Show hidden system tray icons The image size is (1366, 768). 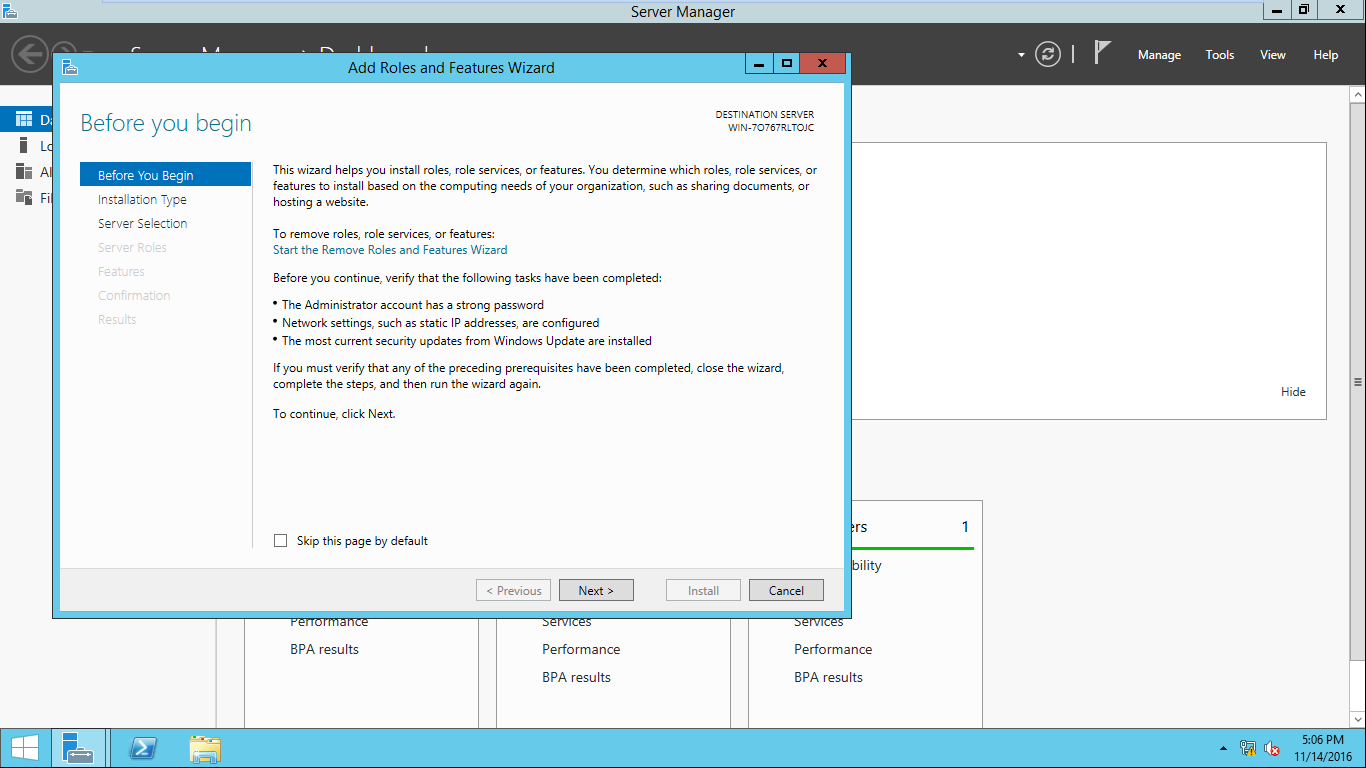pos(1223,748)
